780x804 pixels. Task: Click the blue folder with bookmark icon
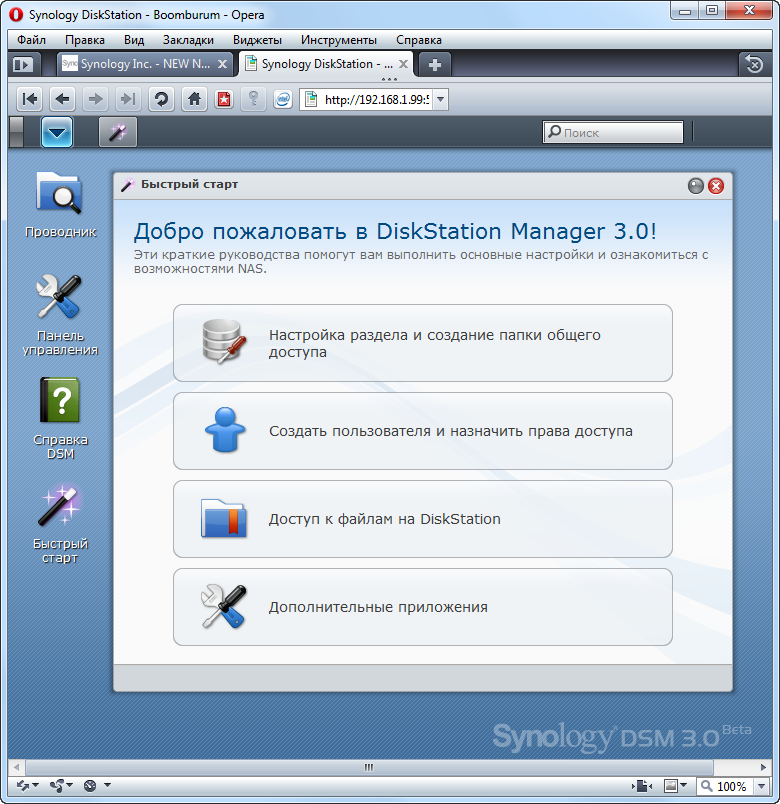[224, 518]
